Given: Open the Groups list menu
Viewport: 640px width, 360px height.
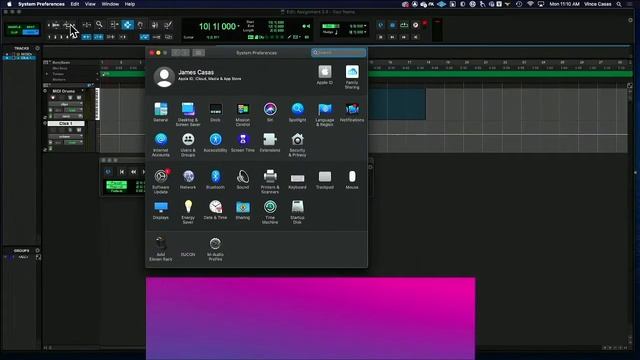Looking at the screenshot, I should tap(37, 250).
